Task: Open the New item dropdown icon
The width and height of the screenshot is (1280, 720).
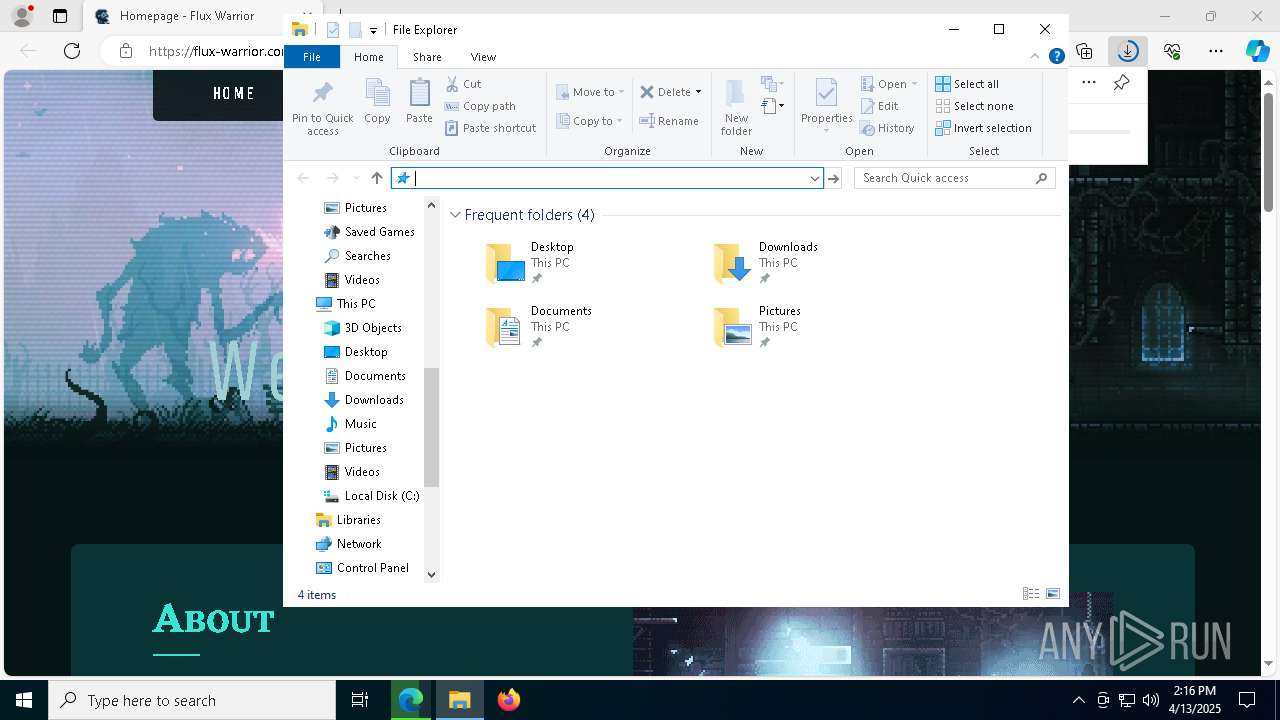Action: click(x=771, y=84)
